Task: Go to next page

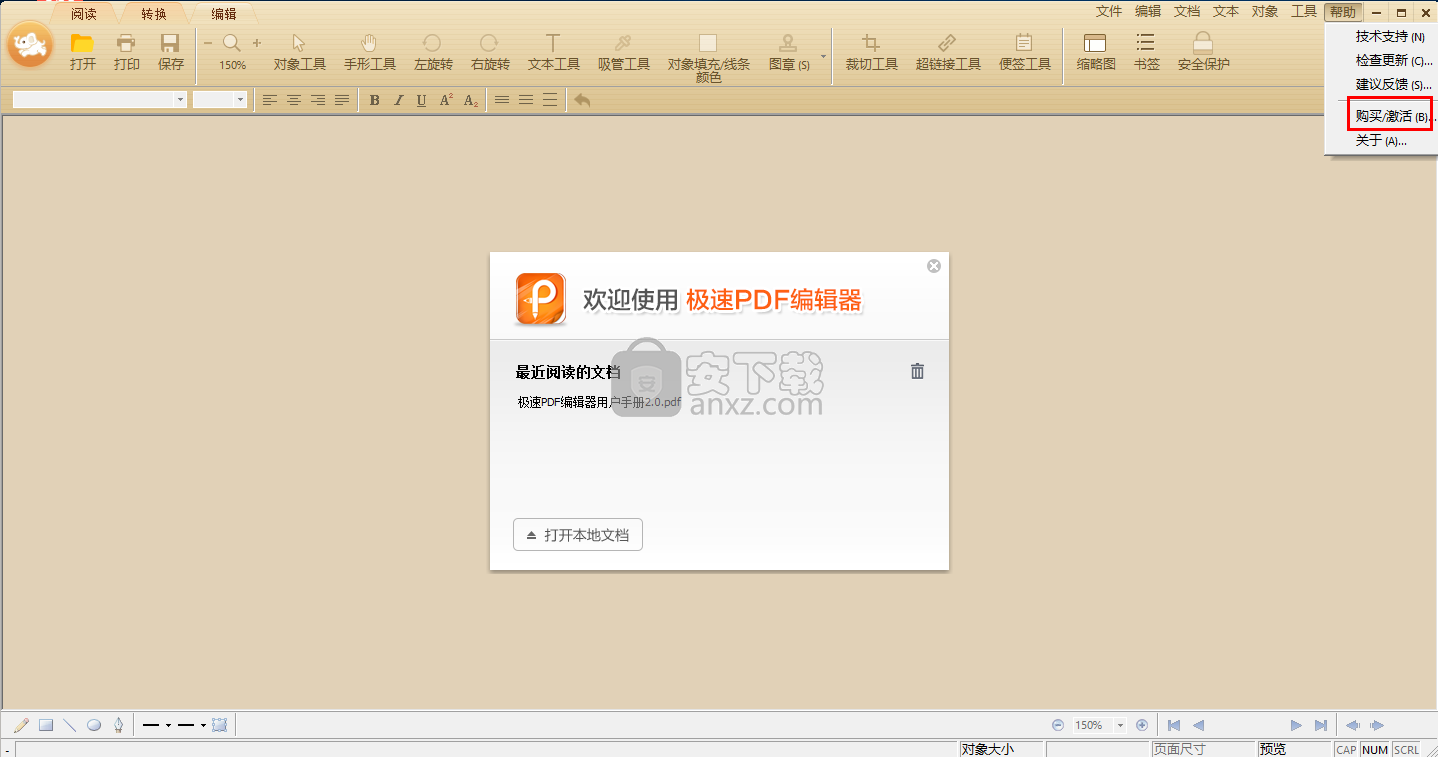Action: [x=1296, y=725]
